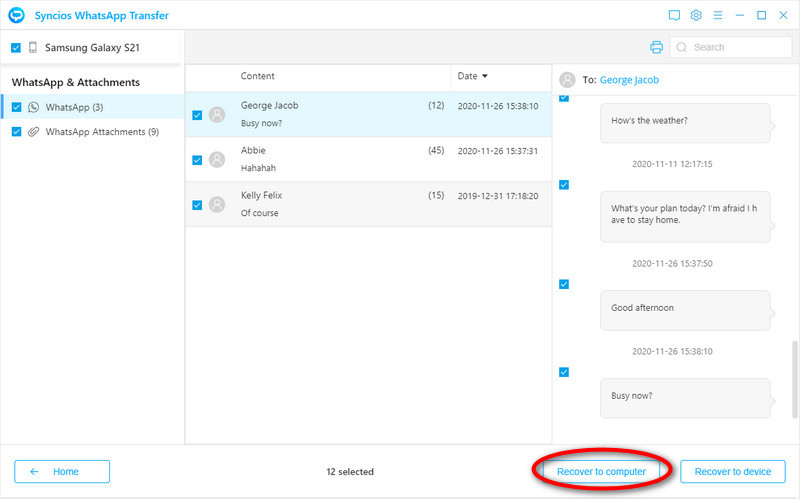Click the 'How's the weather?' message bubble
800x499 pixels.
click(685, 123)
